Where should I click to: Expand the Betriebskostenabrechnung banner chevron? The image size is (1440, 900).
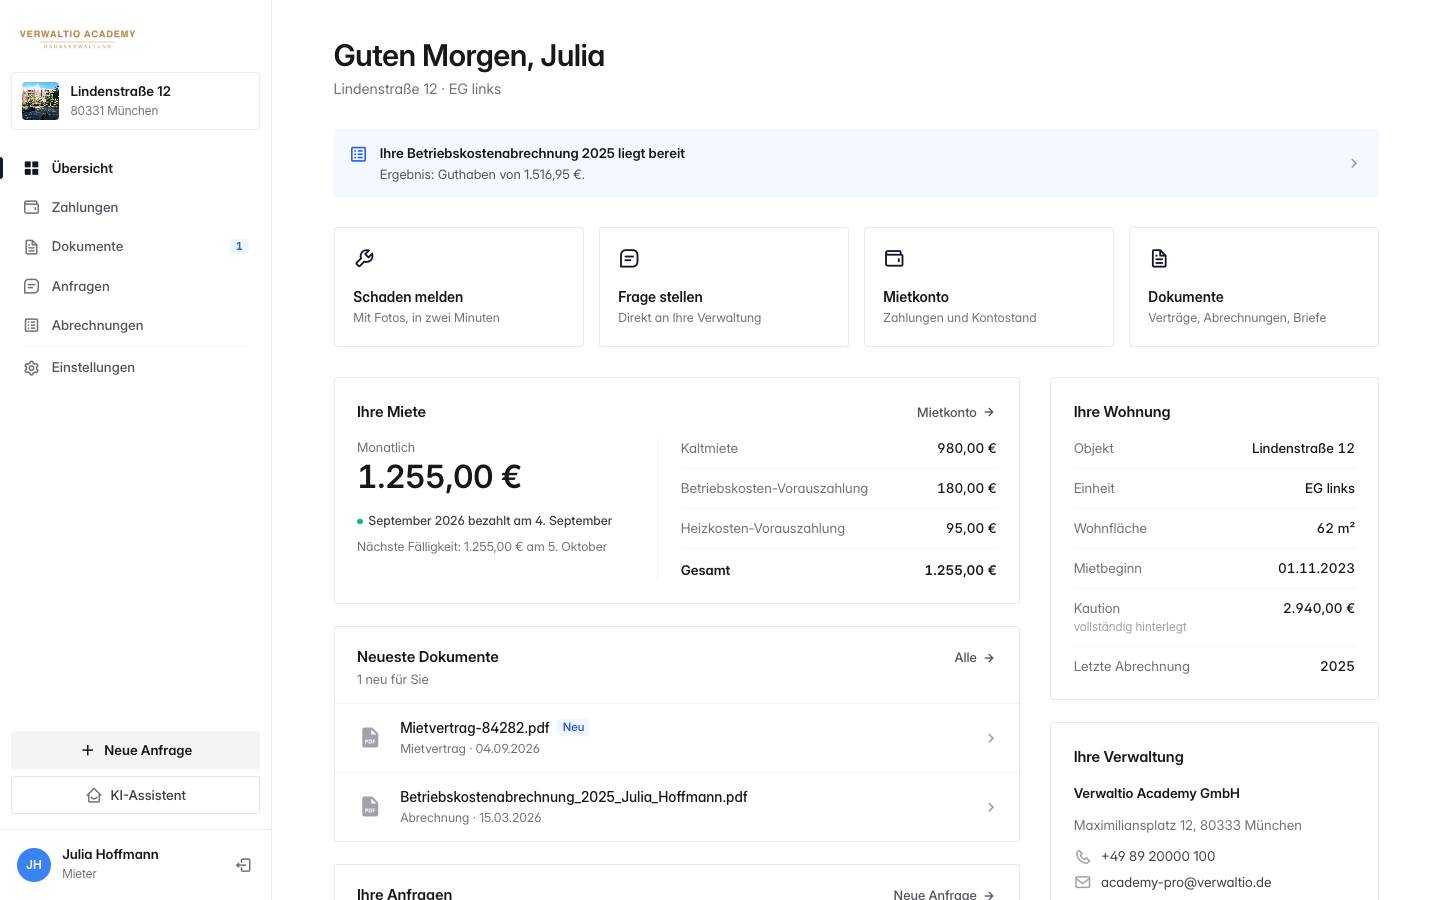click(1354, 163)
